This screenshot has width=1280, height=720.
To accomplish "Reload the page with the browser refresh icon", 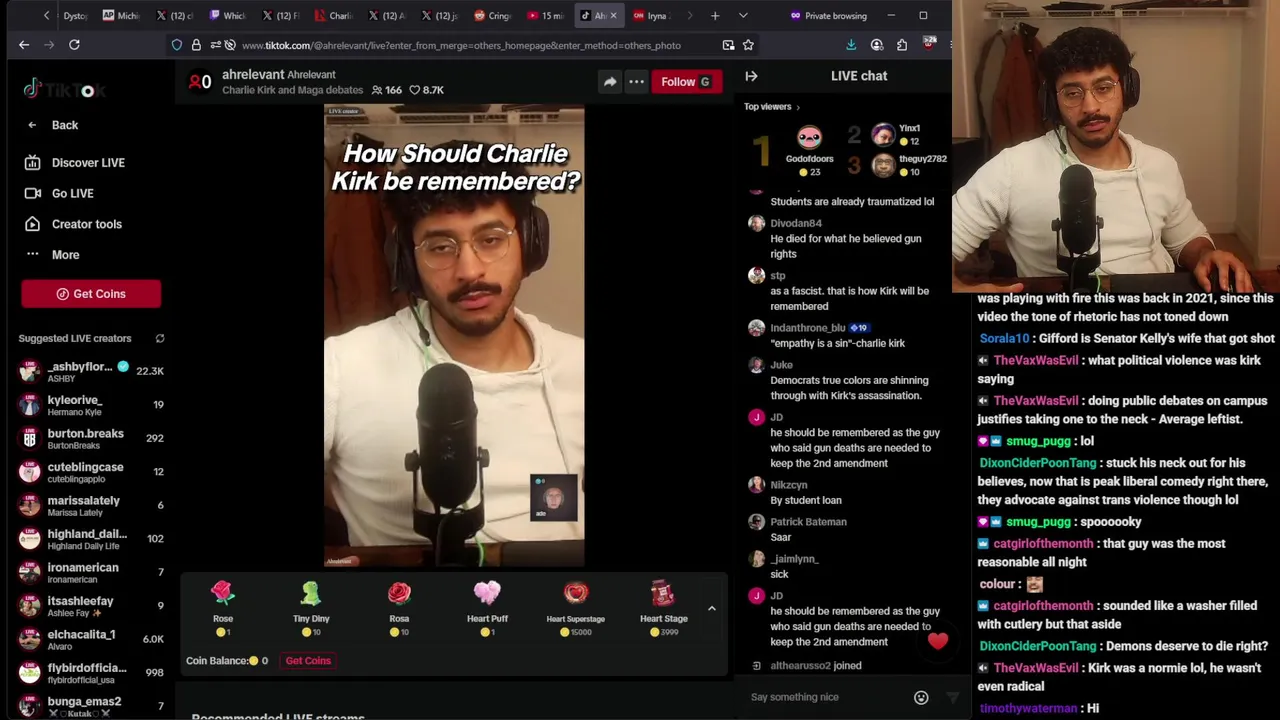I will point(74,45).
